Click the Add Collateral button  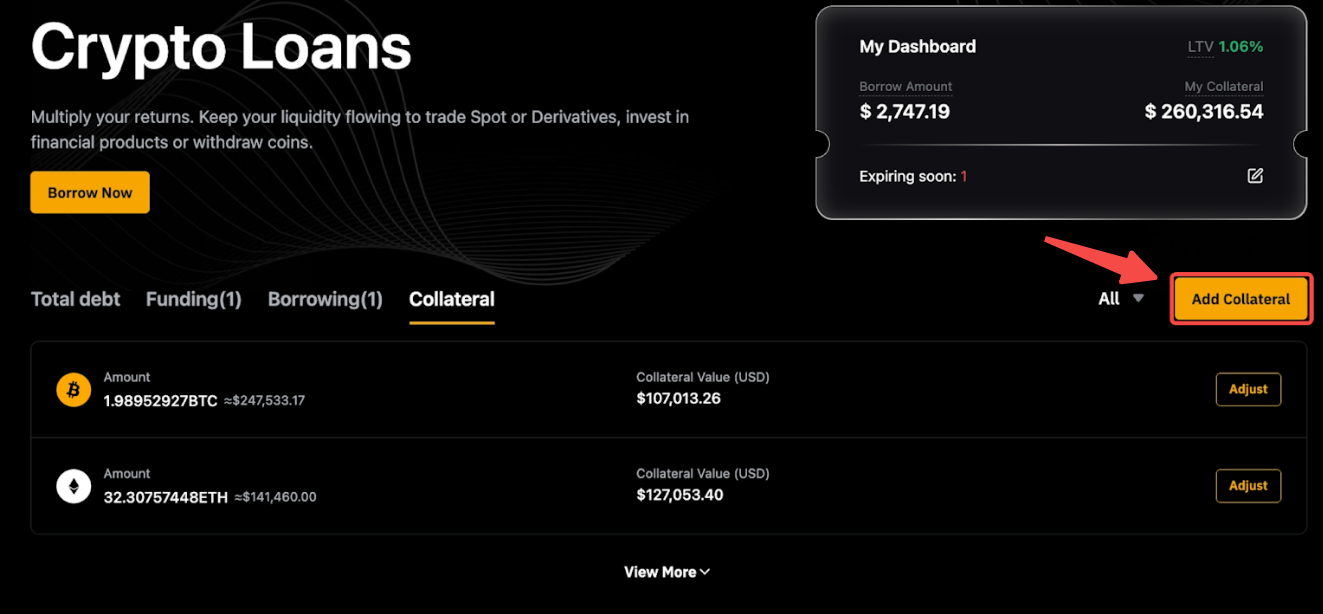point(1240,299)
